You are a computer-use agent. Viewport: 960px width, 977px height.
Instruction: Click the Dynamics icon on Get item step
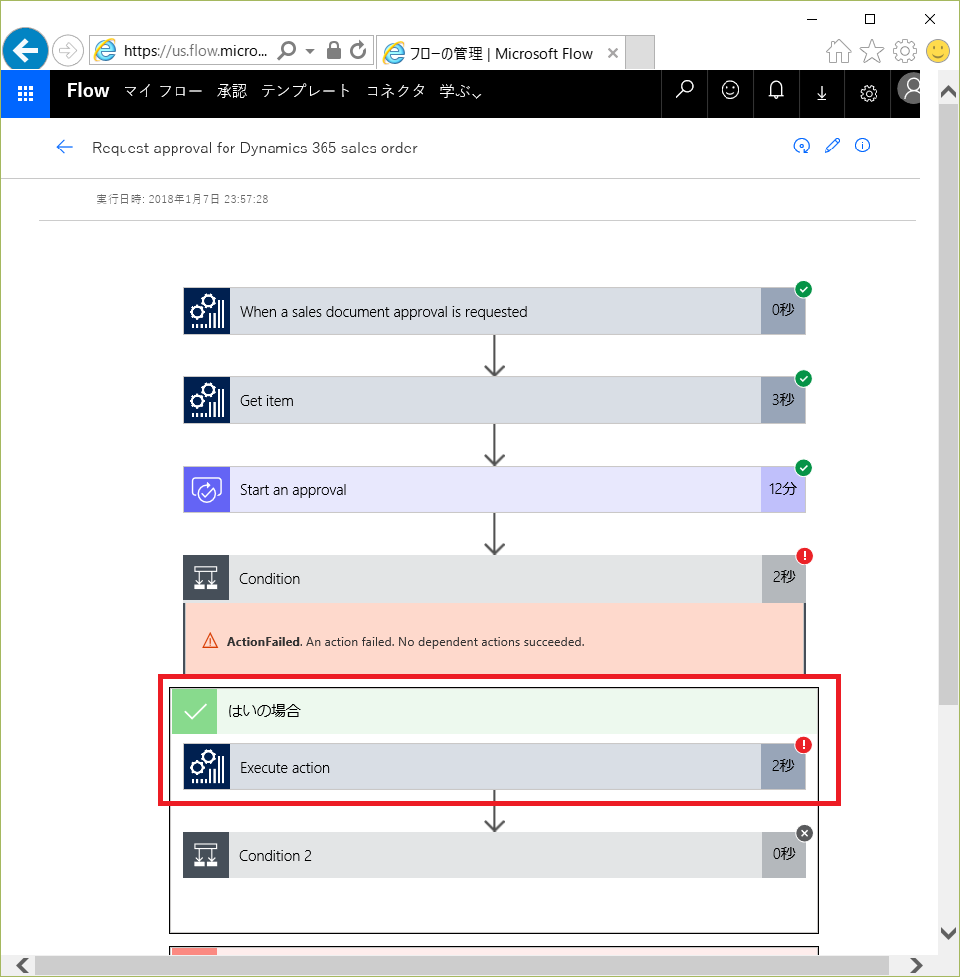point(207,400)
